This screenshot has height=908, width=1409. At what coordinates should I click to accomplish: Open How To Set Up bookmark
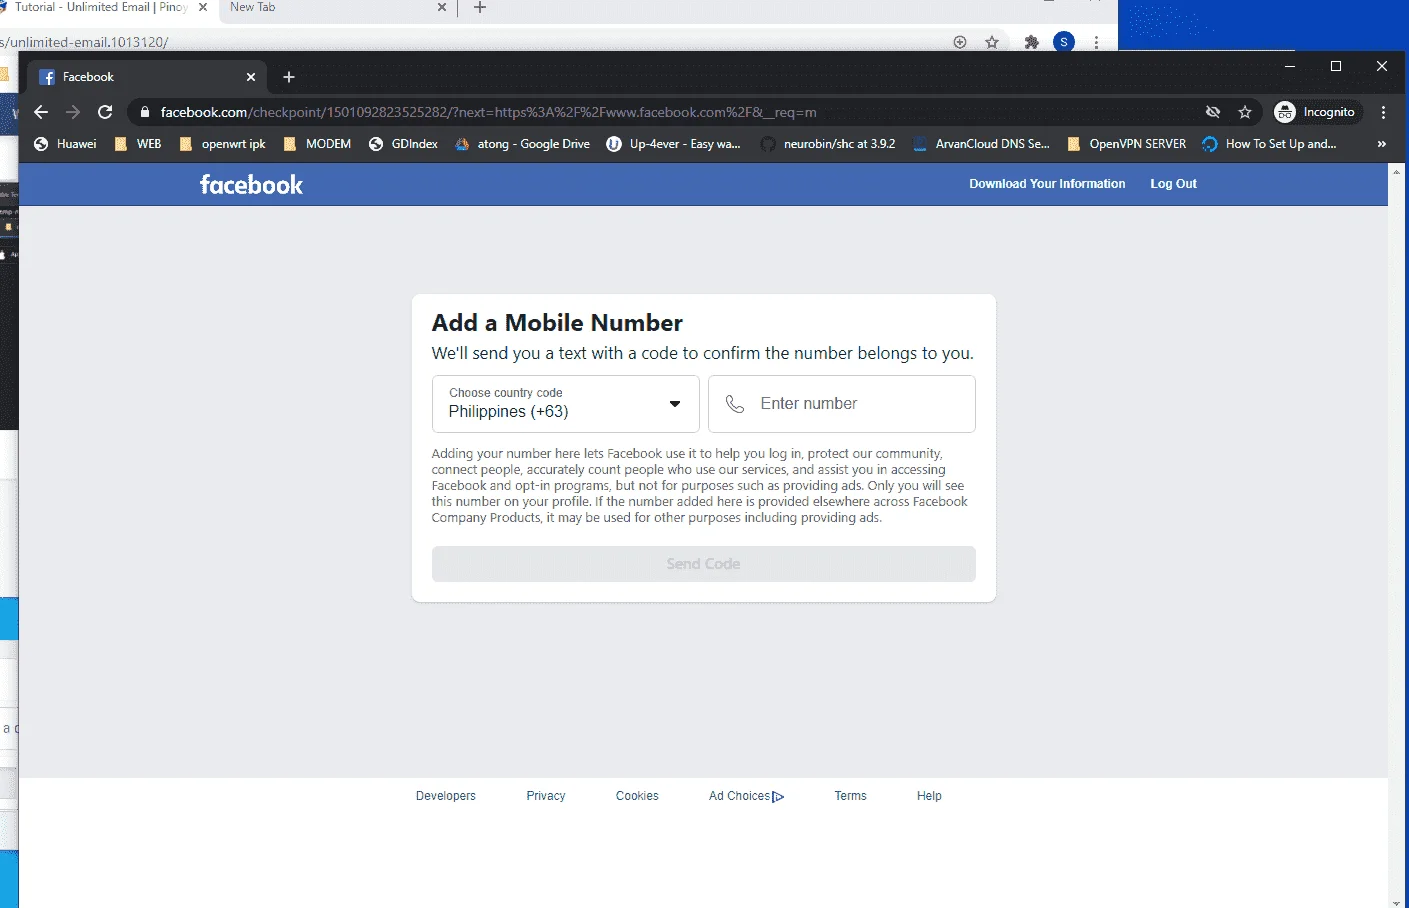[x=1269, y=144]
